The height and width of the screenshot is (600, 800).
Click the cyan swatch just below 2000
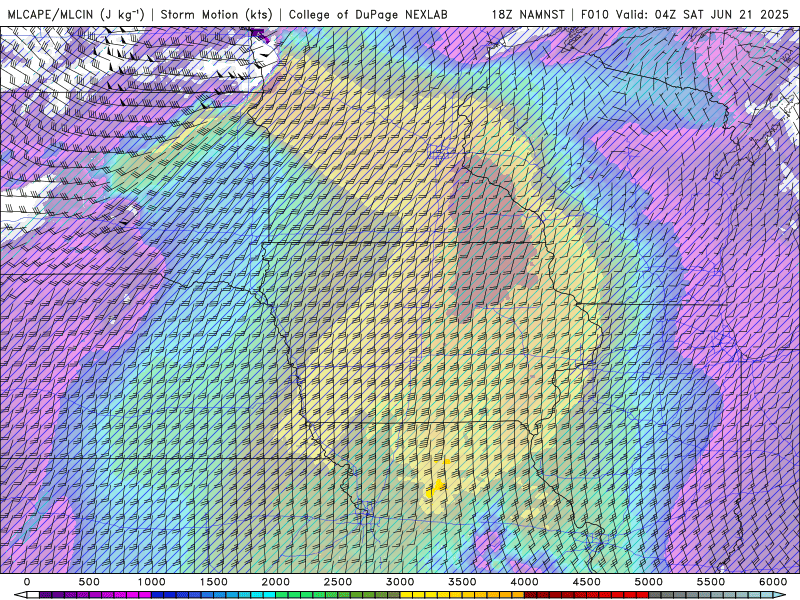point(269,595)
